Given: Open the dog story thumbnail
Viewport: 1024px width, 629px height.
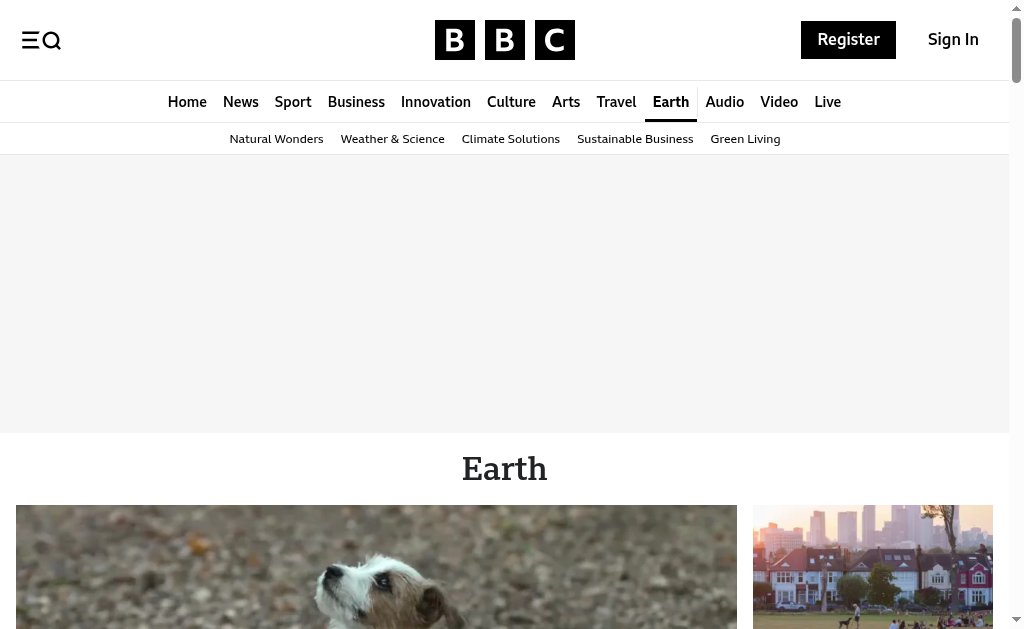Looking at the screenshot, I should click(376, 567).
